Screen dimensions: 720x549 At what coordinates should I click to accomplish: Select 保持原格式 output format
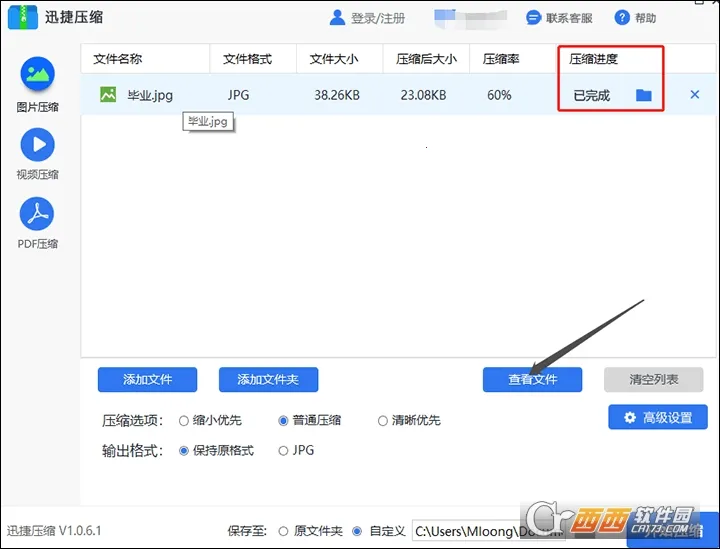click(x=184, y=451)
